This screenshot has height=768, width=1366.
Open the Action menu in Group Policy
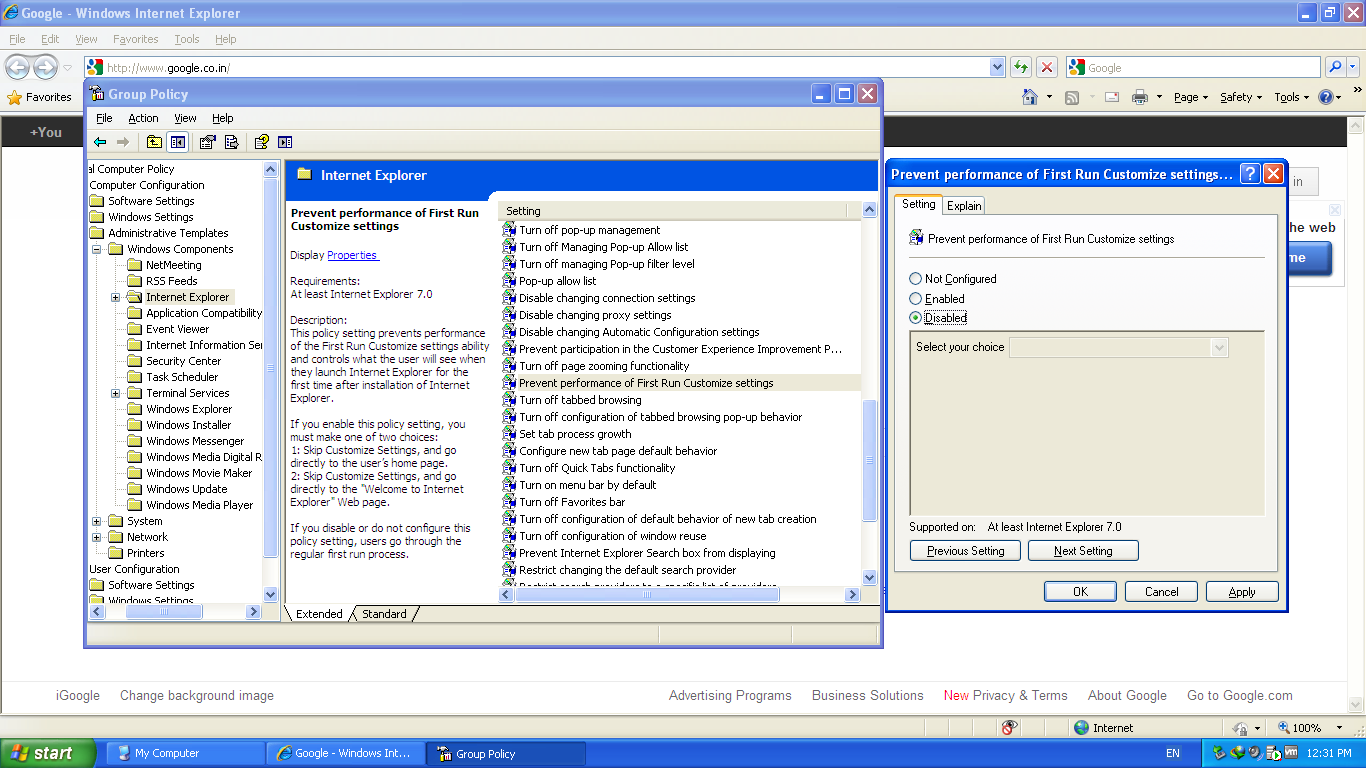(143, 118)
